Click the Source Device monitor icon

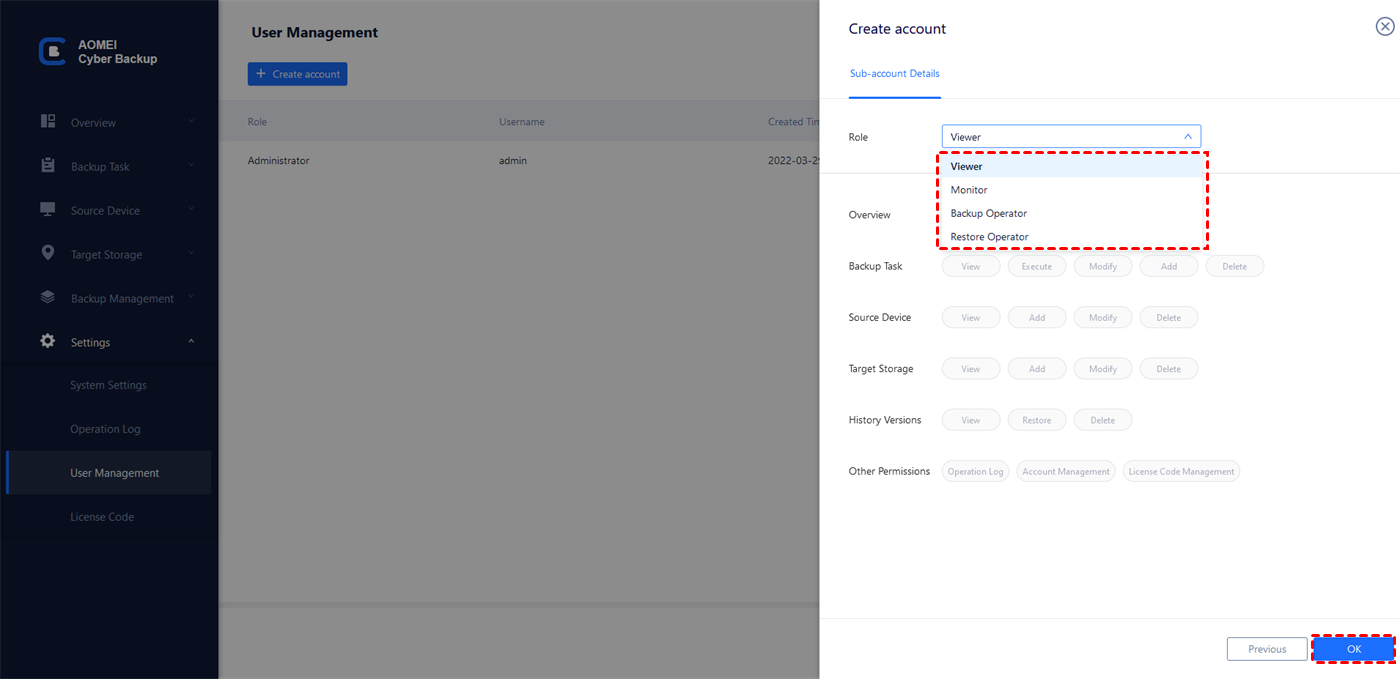48,210
